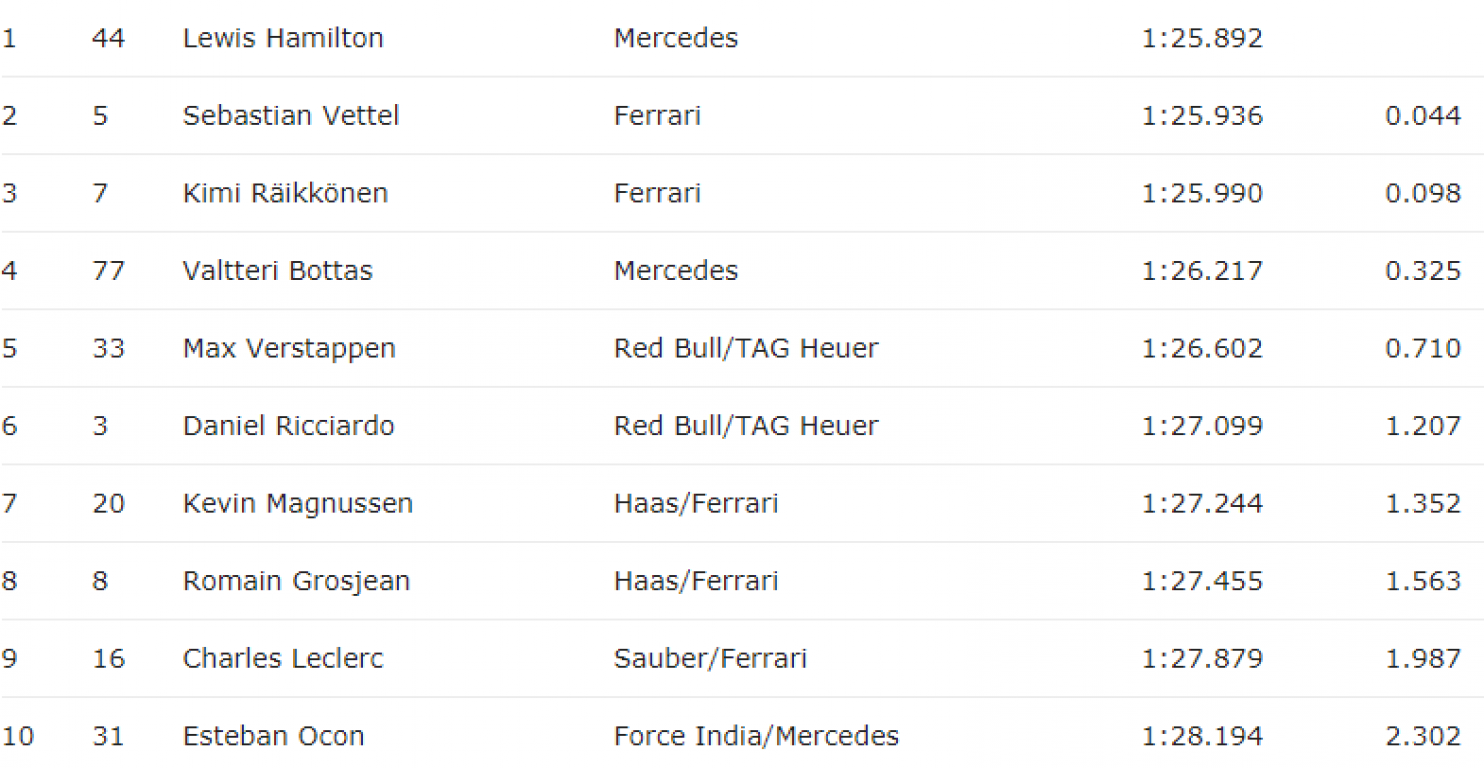Click the Max Verstappen entry
This screenshot has width=1484, height=768.
click(289, 349)
